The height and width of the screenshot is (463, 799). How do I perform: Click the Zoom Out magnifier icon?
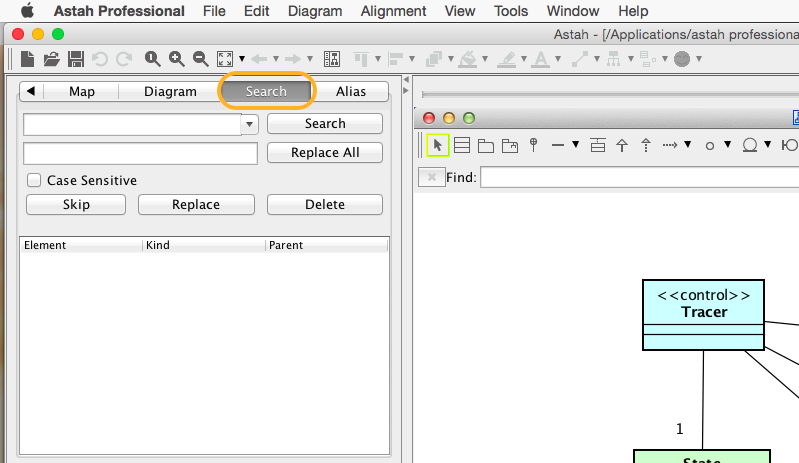click(x=200, y=59)
